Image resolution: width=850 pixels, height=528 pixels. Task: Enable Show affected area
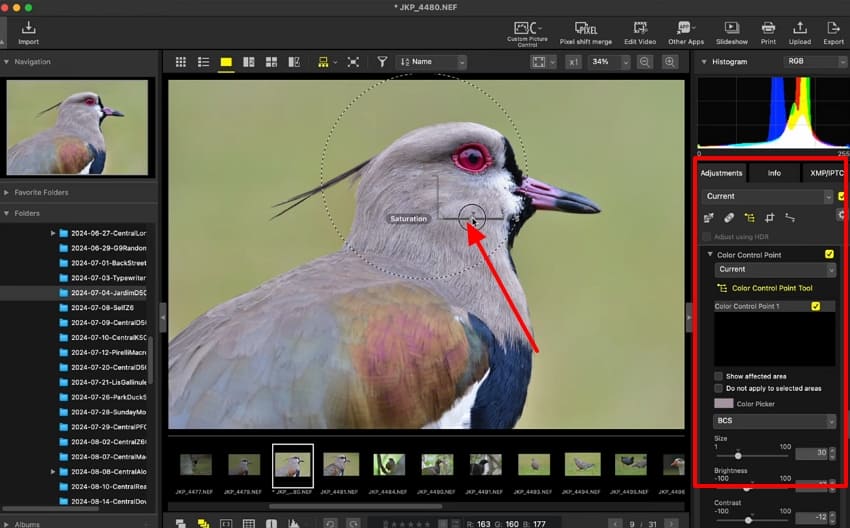718,376
